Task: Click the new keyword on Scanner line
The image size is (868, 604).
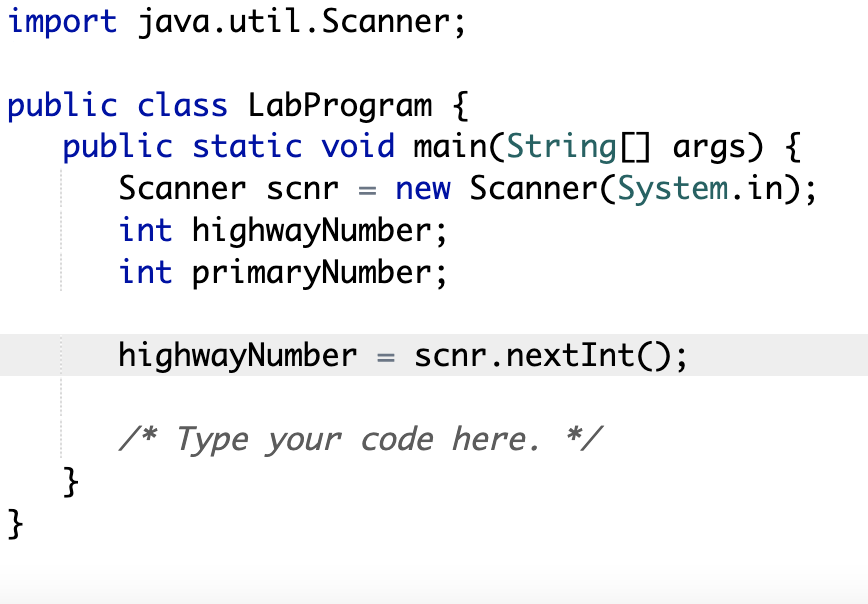Action: (x=422, y=188)
